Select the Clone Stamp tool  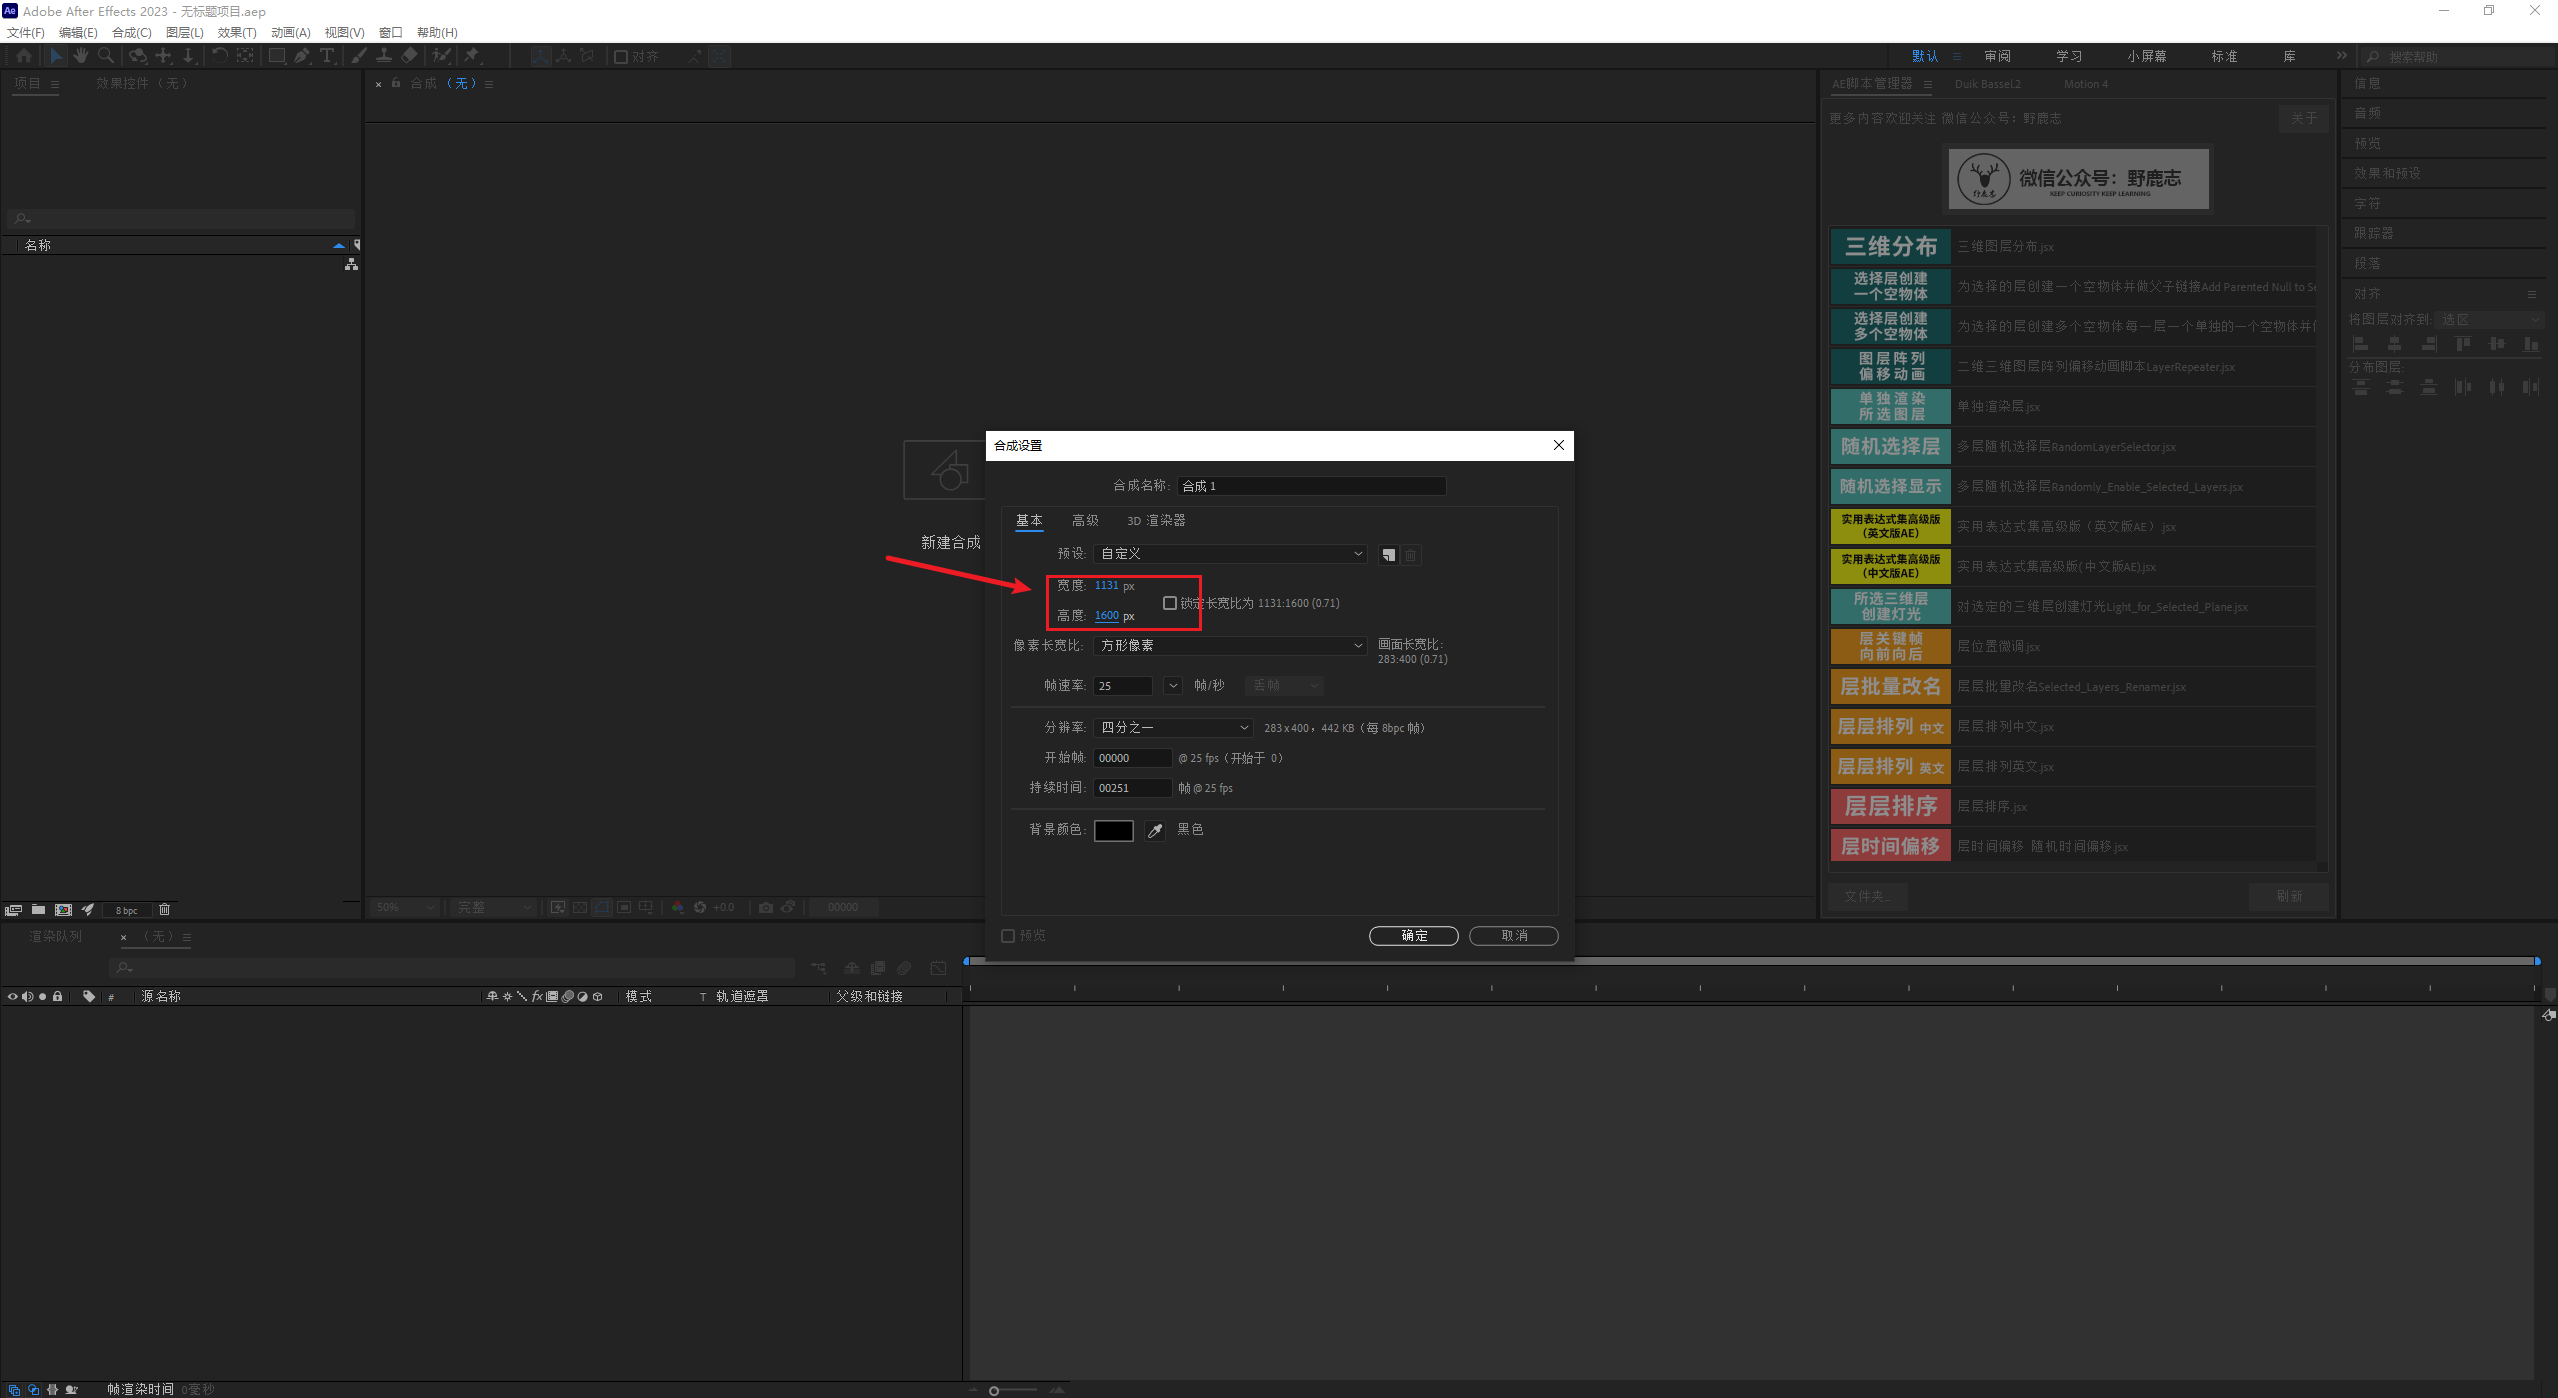(x=383, y=56)
